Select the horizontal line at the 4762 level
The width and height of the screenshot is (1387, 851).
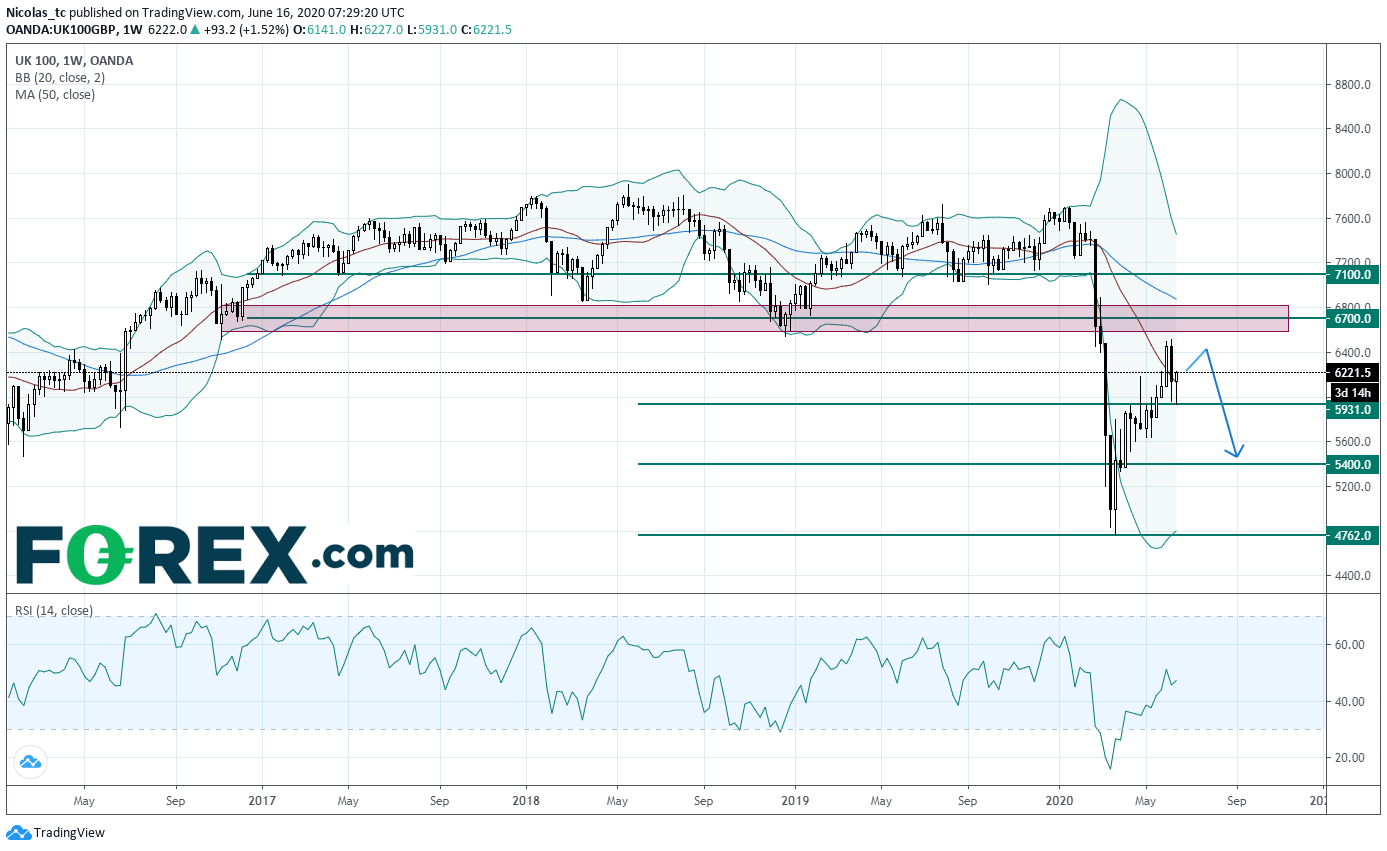tap(982, 535)
